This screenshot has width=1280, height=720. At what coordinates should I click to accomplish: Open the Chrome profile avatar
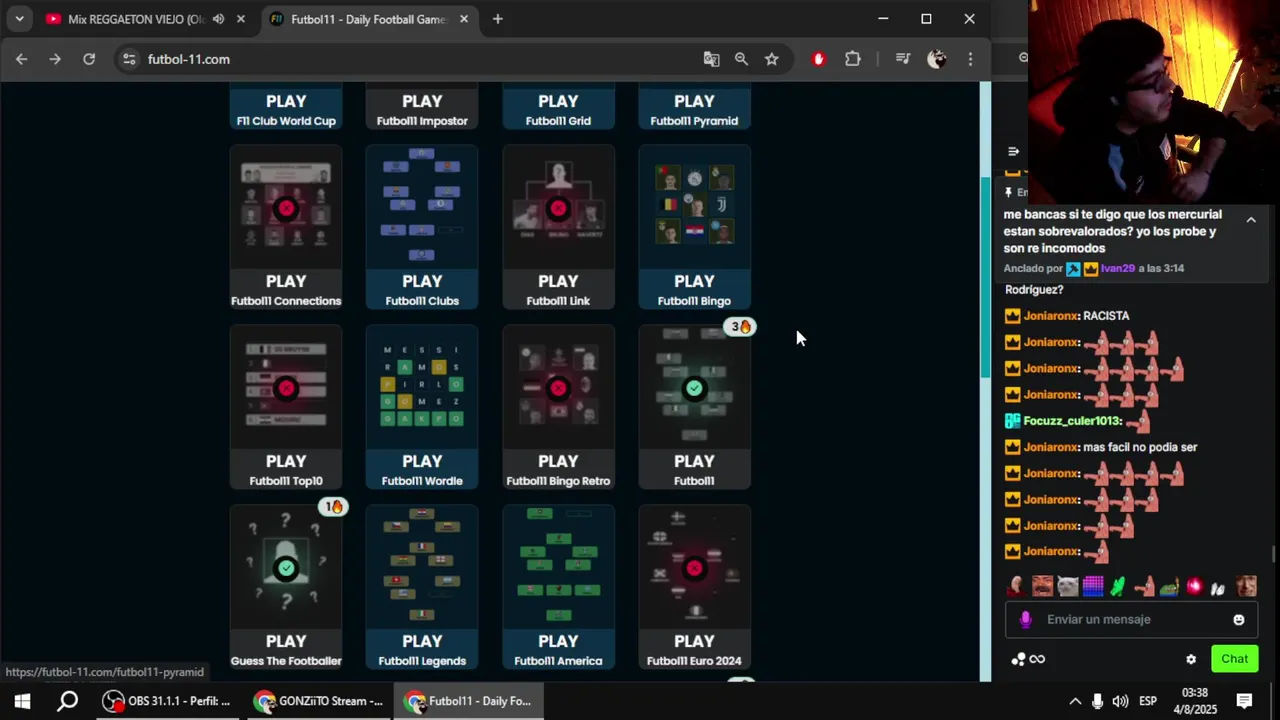point(937,59)
